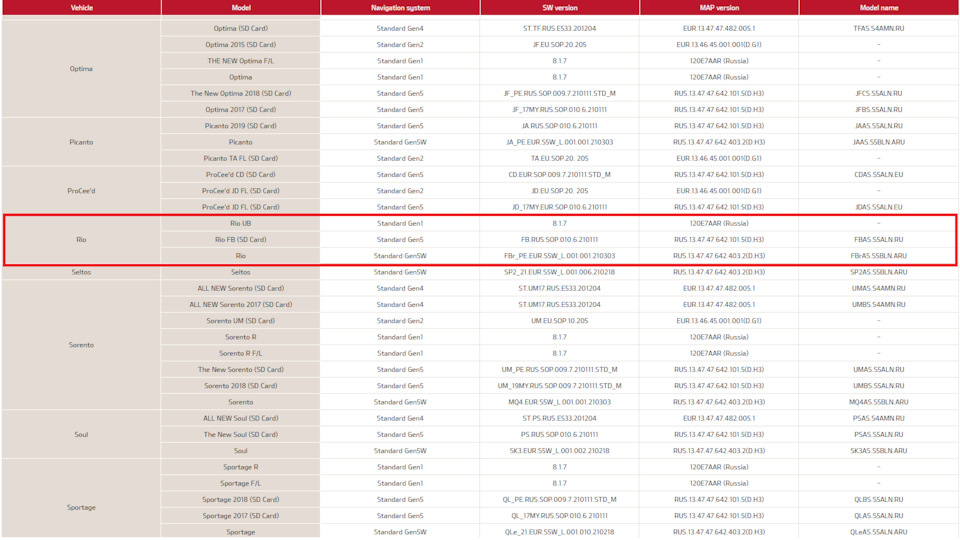Select SW version 'JA.RUS.SOP.010.6.210111'
This screenshot has height=540, width=960.
[x=560, y=126]
